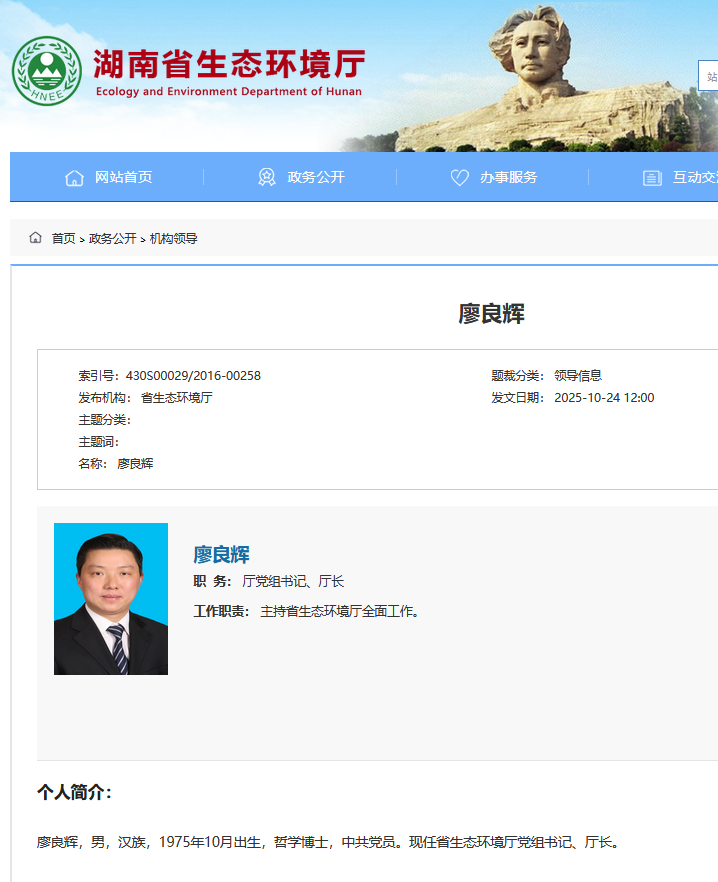This screenshot has width=718, height=882.
Task: Click the blue 廖良辉 name beside the photo
Action: pos(221,554)
